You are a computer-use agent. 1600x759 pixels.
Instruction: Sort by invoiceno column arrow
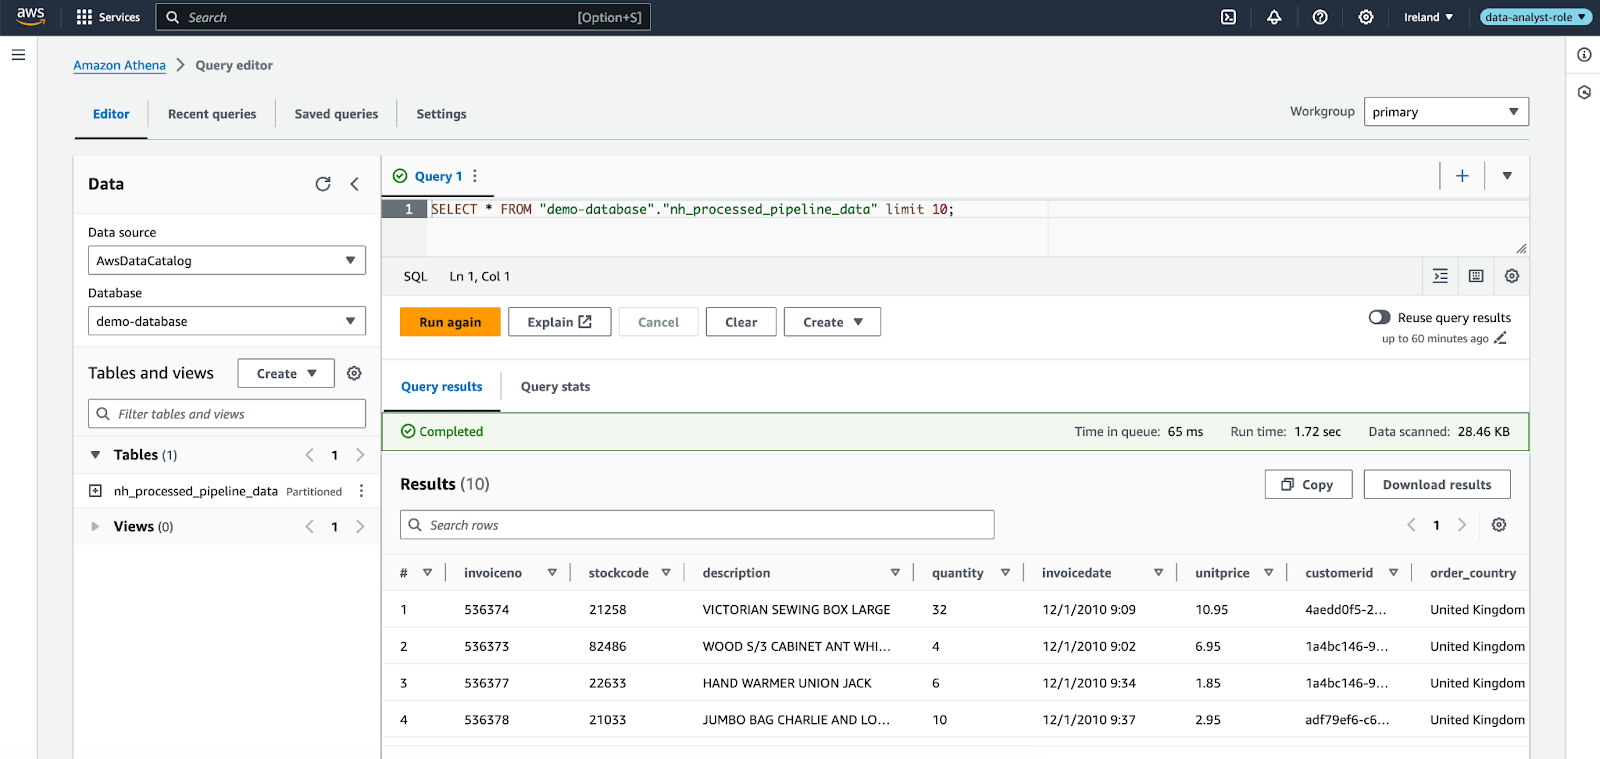552,573
